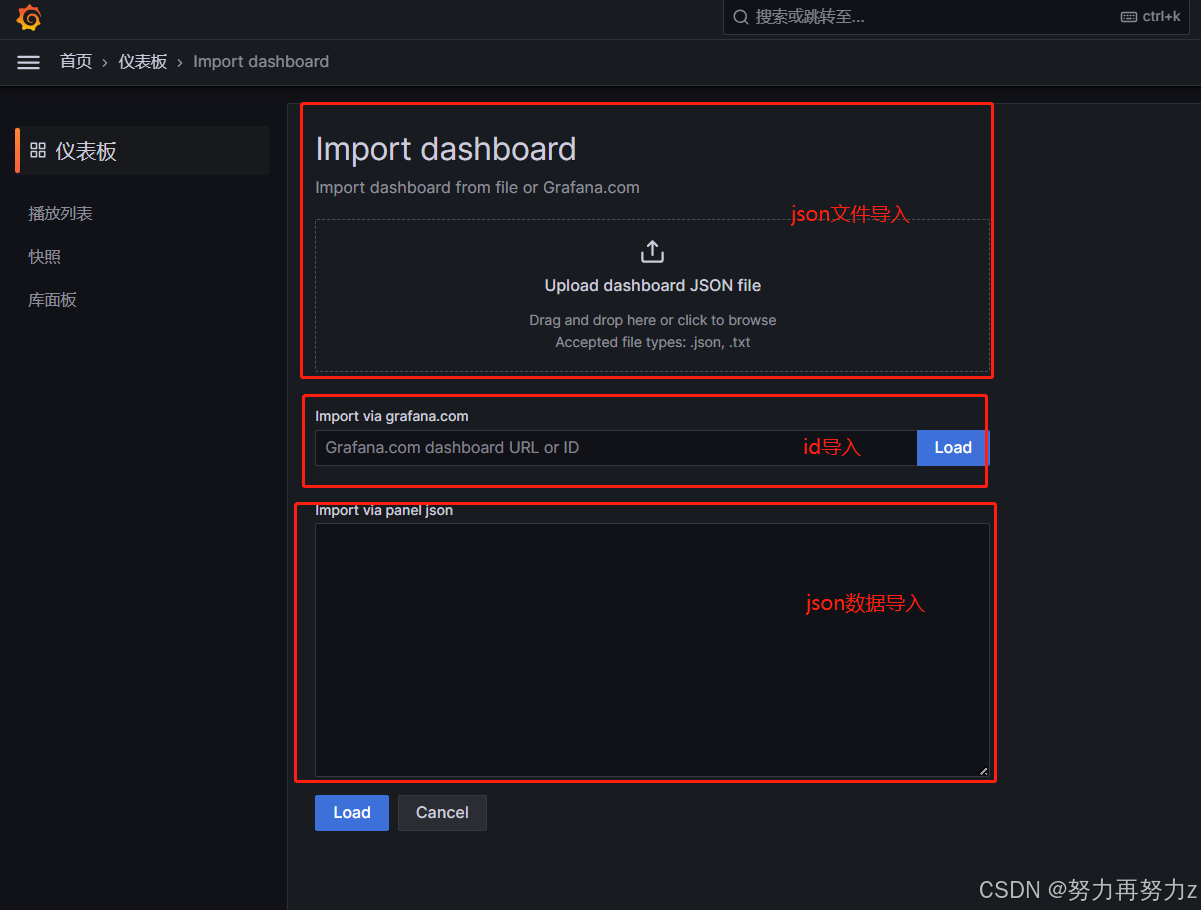The height and width of the screenshot is (910, 1201).
Task: Click 'Drag and drop here or click to browse'
Action: 653,320
